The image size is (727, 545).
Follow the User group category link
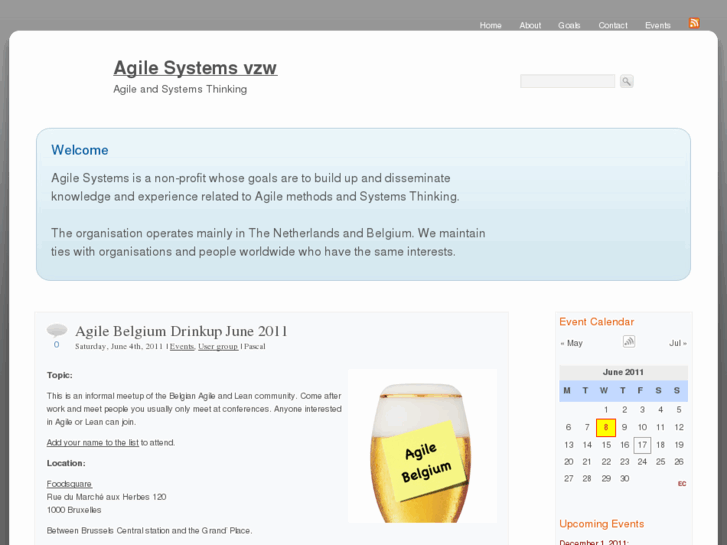tap(218, 346)
